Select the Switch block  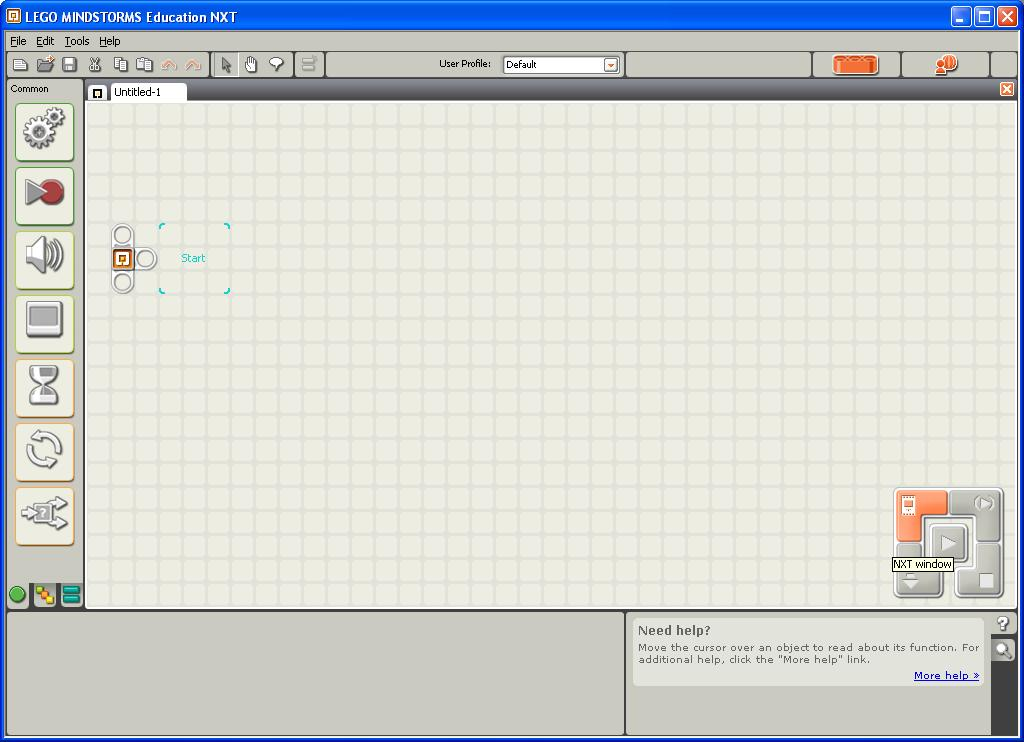click(44, 516)
